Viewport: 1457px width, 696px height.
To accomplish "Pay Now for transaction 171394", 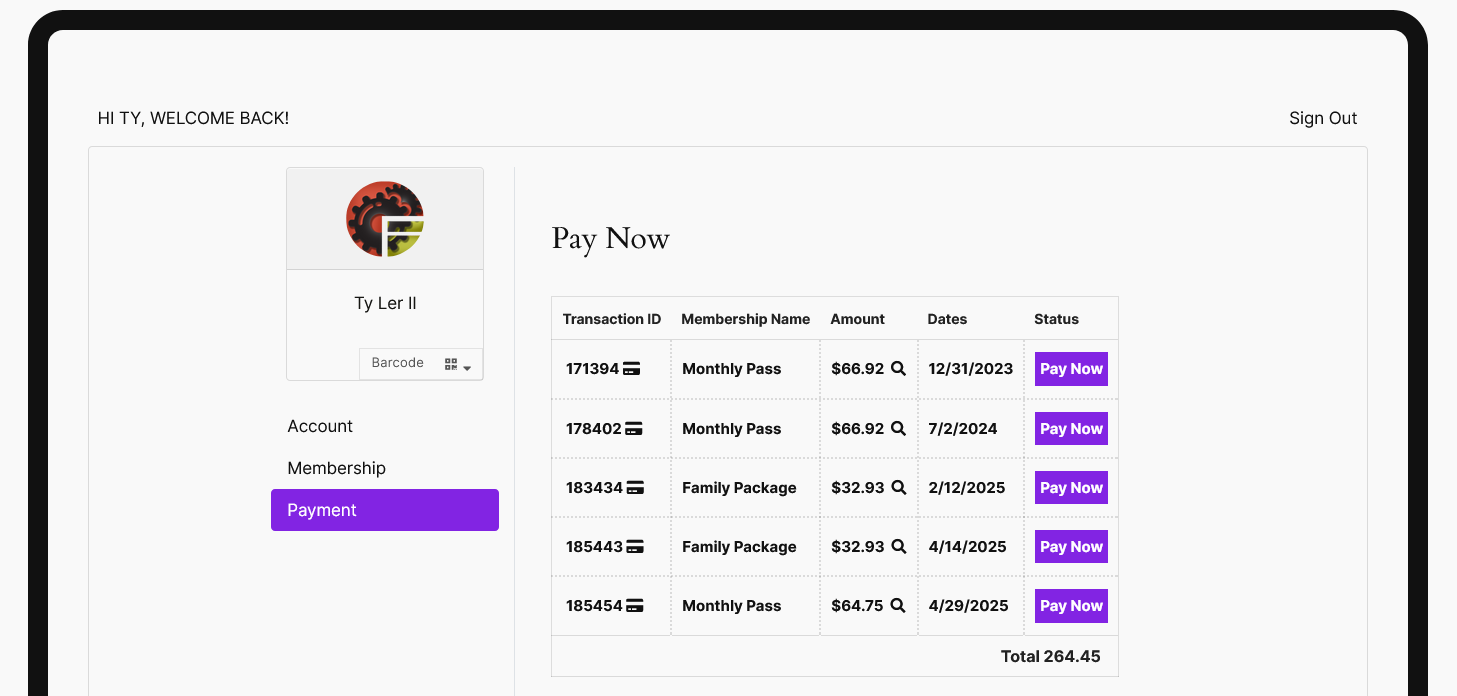I will 1071,369.
